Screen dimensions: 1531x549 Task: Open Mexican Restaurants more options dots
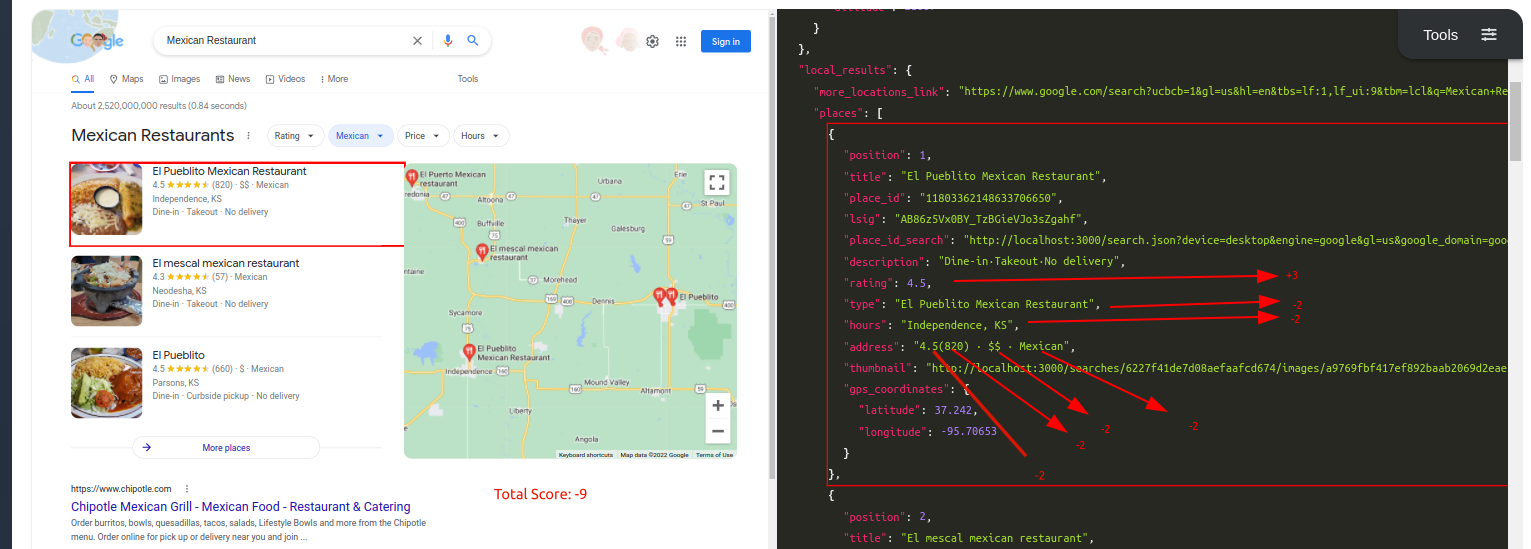pyautogui.click(x=248, y=136)
